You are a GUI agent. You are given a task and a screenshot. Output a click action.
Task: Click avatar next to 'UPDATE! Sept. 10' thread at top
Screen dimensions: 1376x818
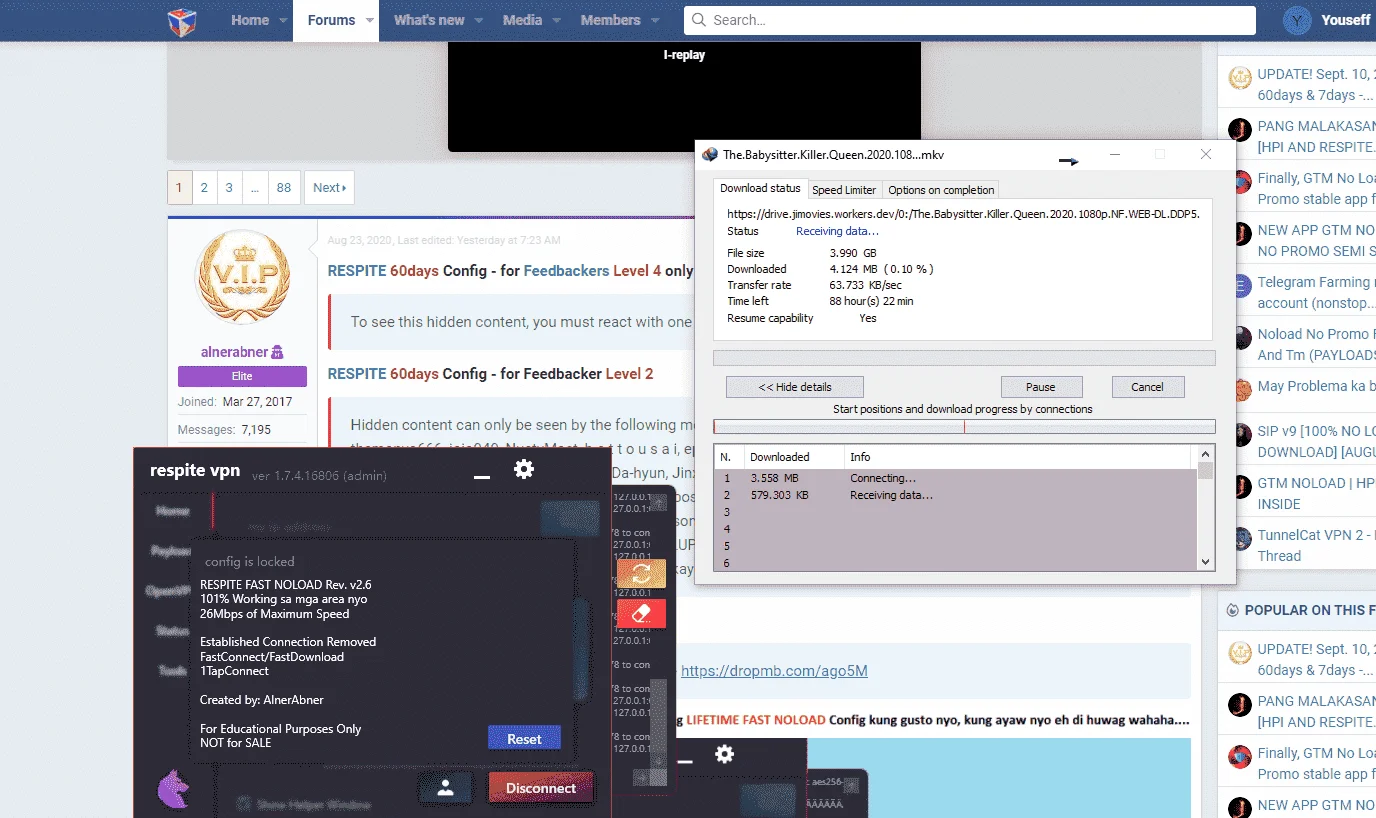1240,78
